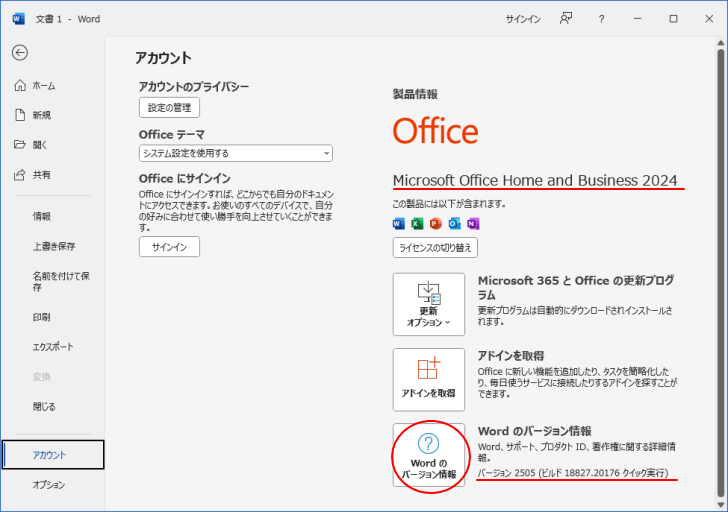The height and width of the screenshot is (512, 728).
Task: Click the vertical scrollbar thumb
Action: pos(721,273)
